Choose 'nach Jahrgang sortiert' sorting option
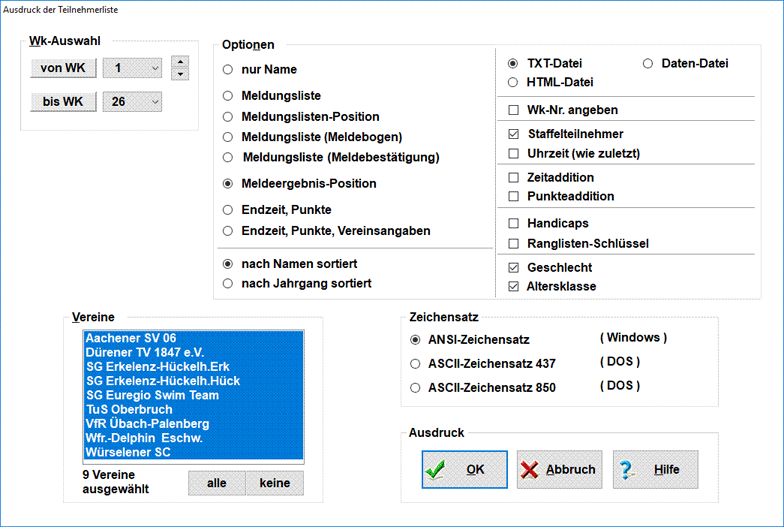Viewport: 784px width, 527px height. click(228, 284)
